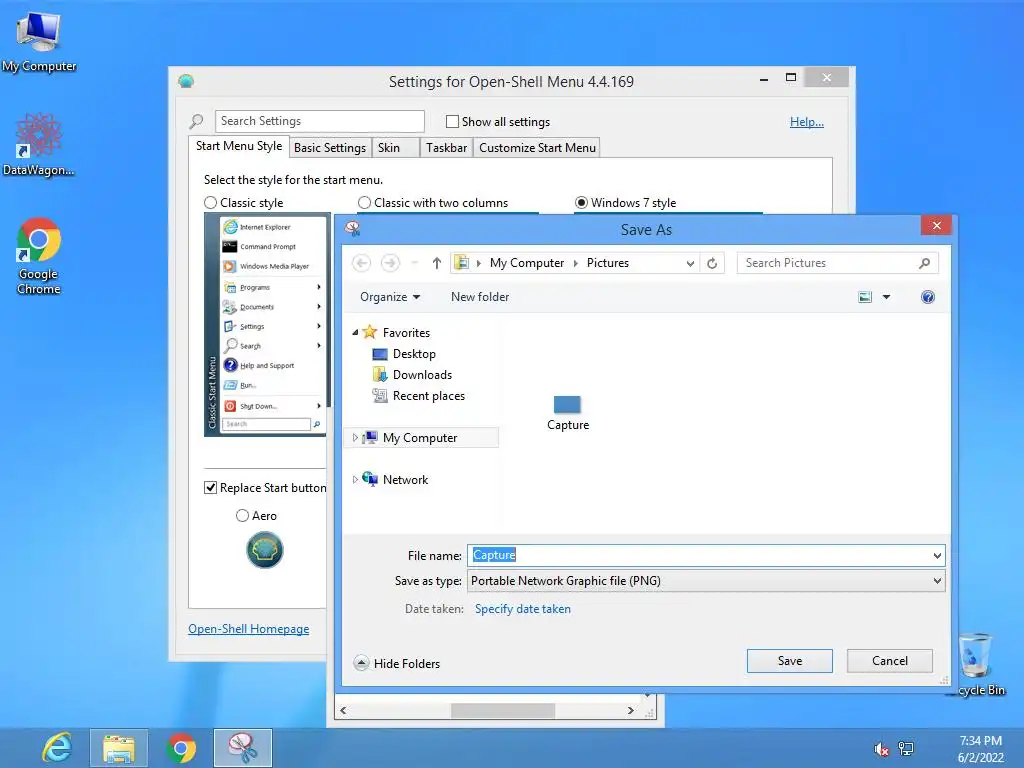Switch to Snipping Tool in the taskbar
This screenshot has width=1024, height=768.
pyautogui.click(x=243, y=748)
